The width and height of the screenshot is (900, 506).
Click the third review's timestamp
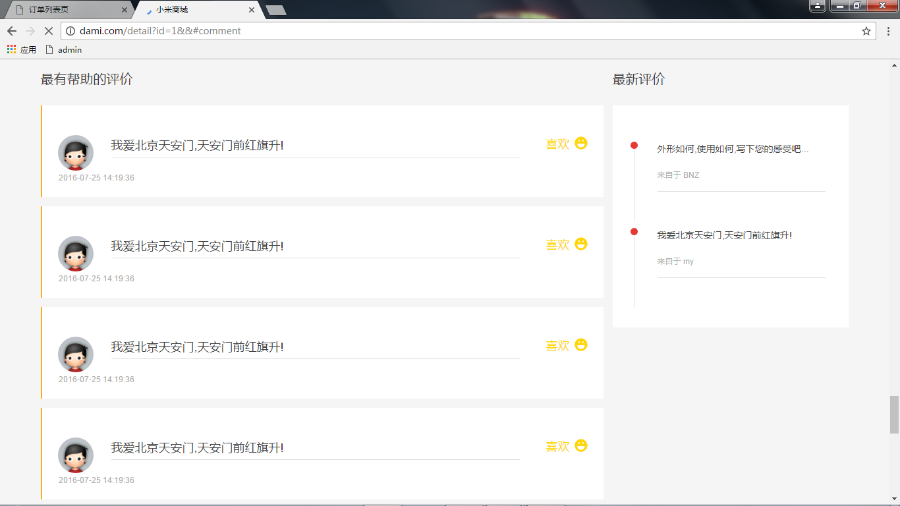[x=96, y=379]
